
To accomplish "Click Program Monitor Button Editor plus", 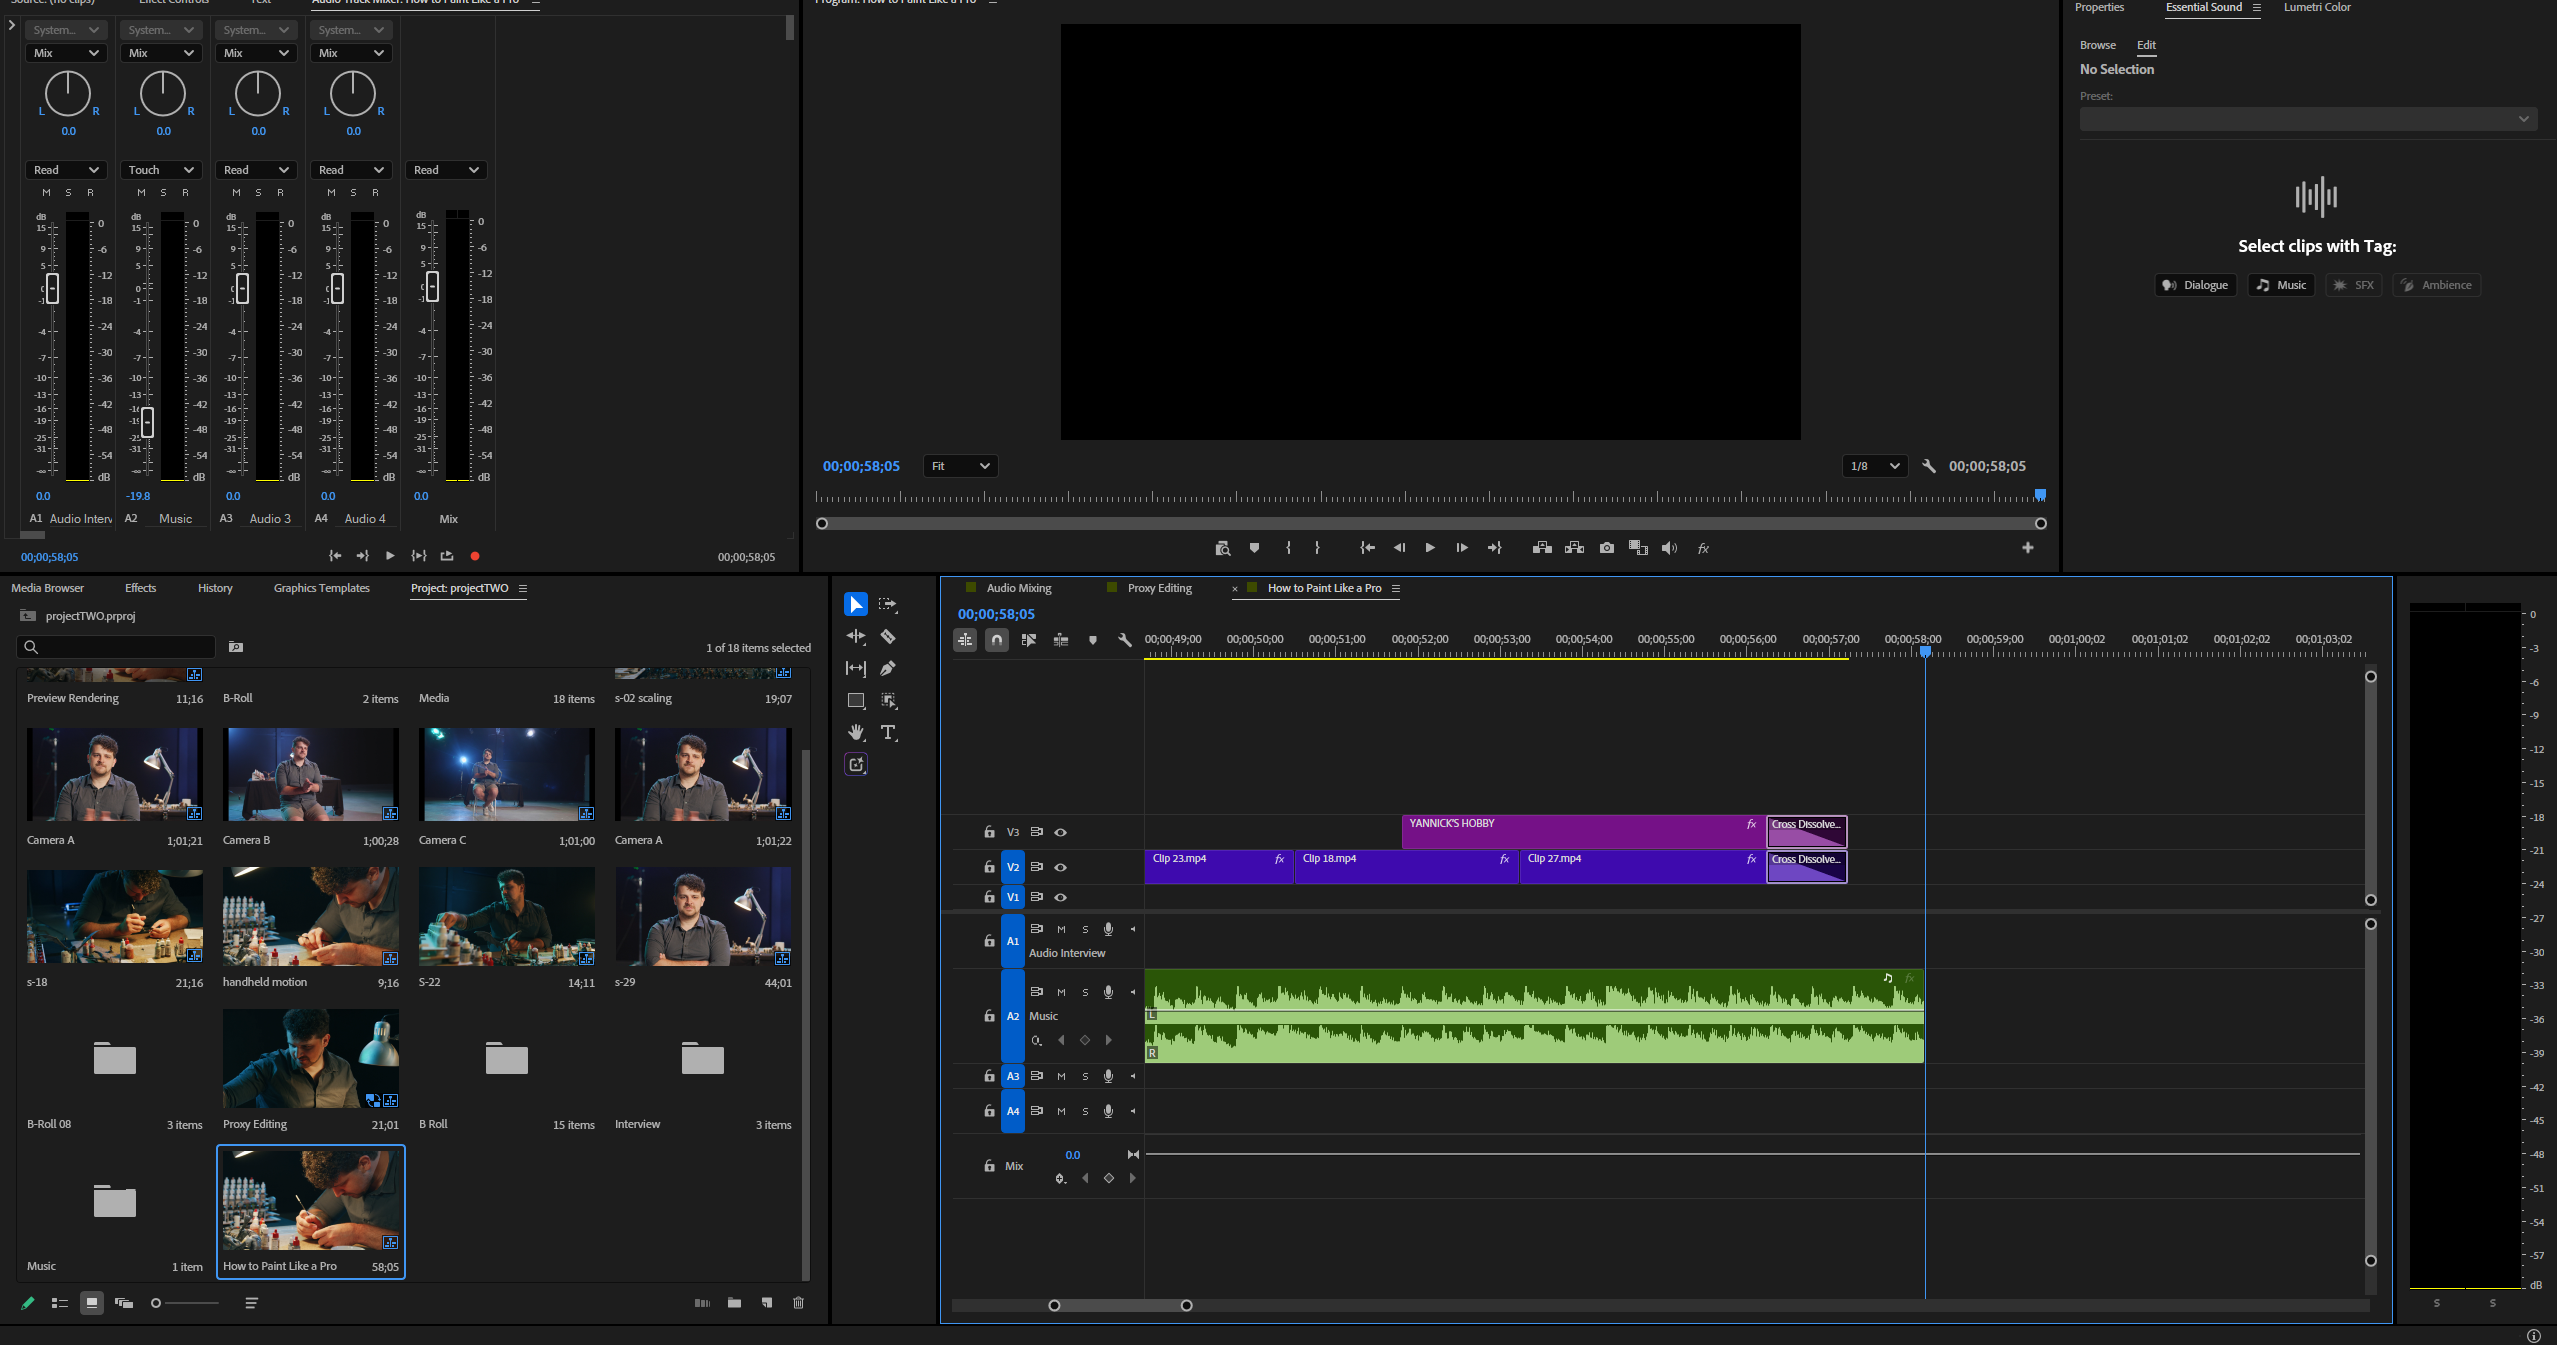I will 2028,548.
